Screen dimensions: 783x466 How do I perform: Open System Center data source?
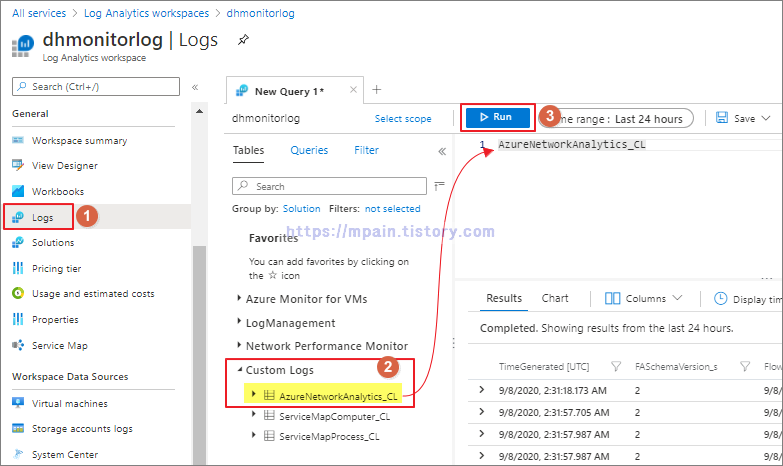(65, 455)
